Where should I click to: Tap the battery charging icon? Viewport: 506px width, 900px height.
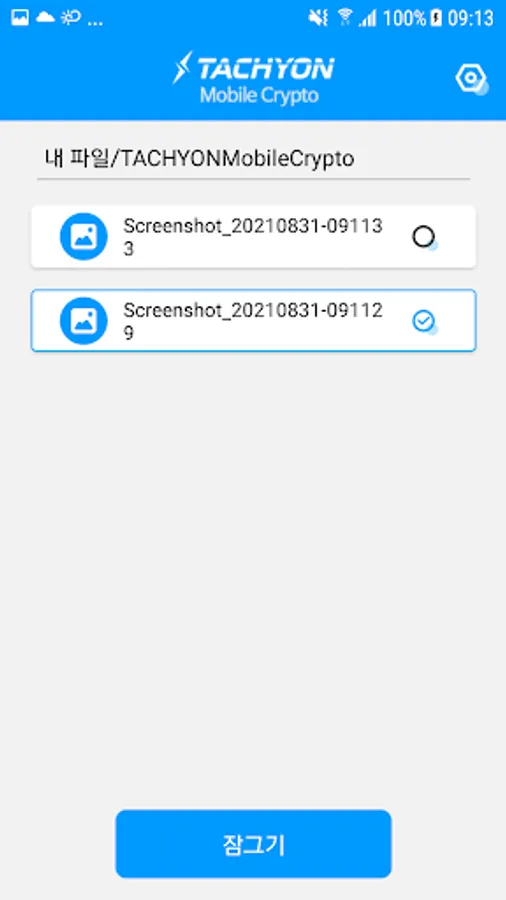point(437,18)
